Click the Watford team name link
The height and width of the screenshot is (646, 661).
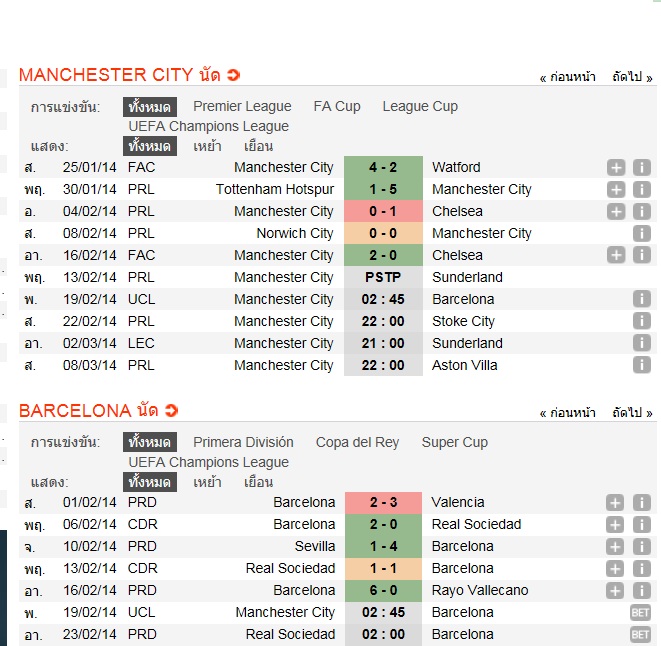456,168
